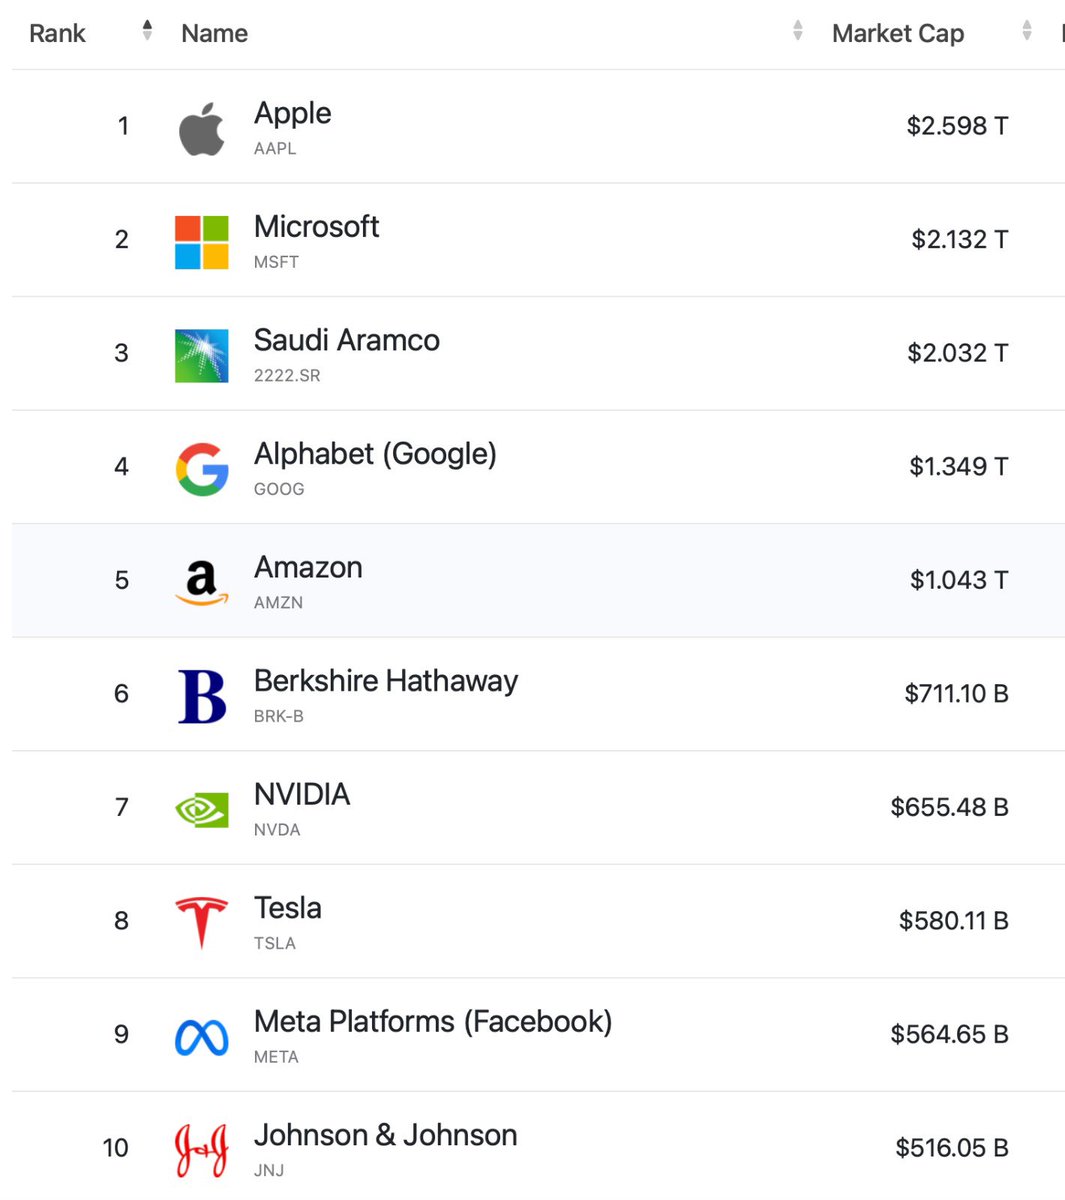This screenshot has height=1200, width=1065.
Task: Click the Johnson & Johnson script logo
Action: 201,1151
